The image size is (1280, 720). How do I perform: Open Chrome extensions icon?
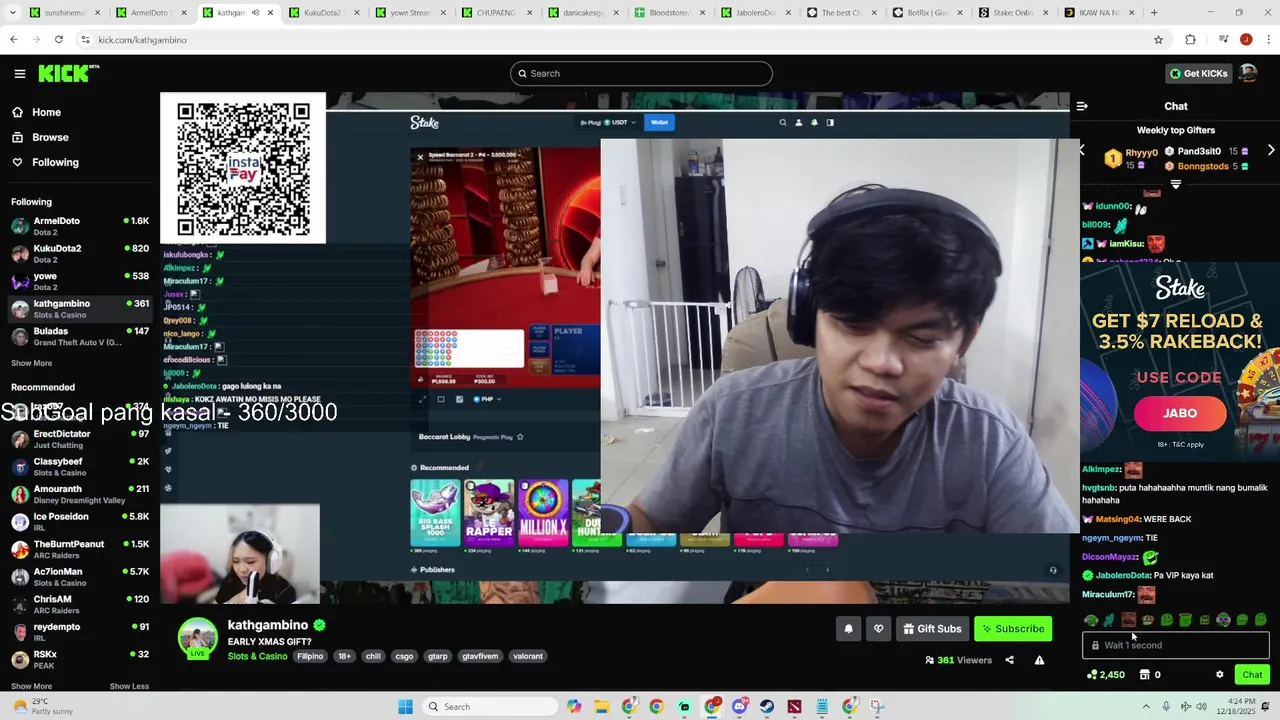pos(1190,39)
